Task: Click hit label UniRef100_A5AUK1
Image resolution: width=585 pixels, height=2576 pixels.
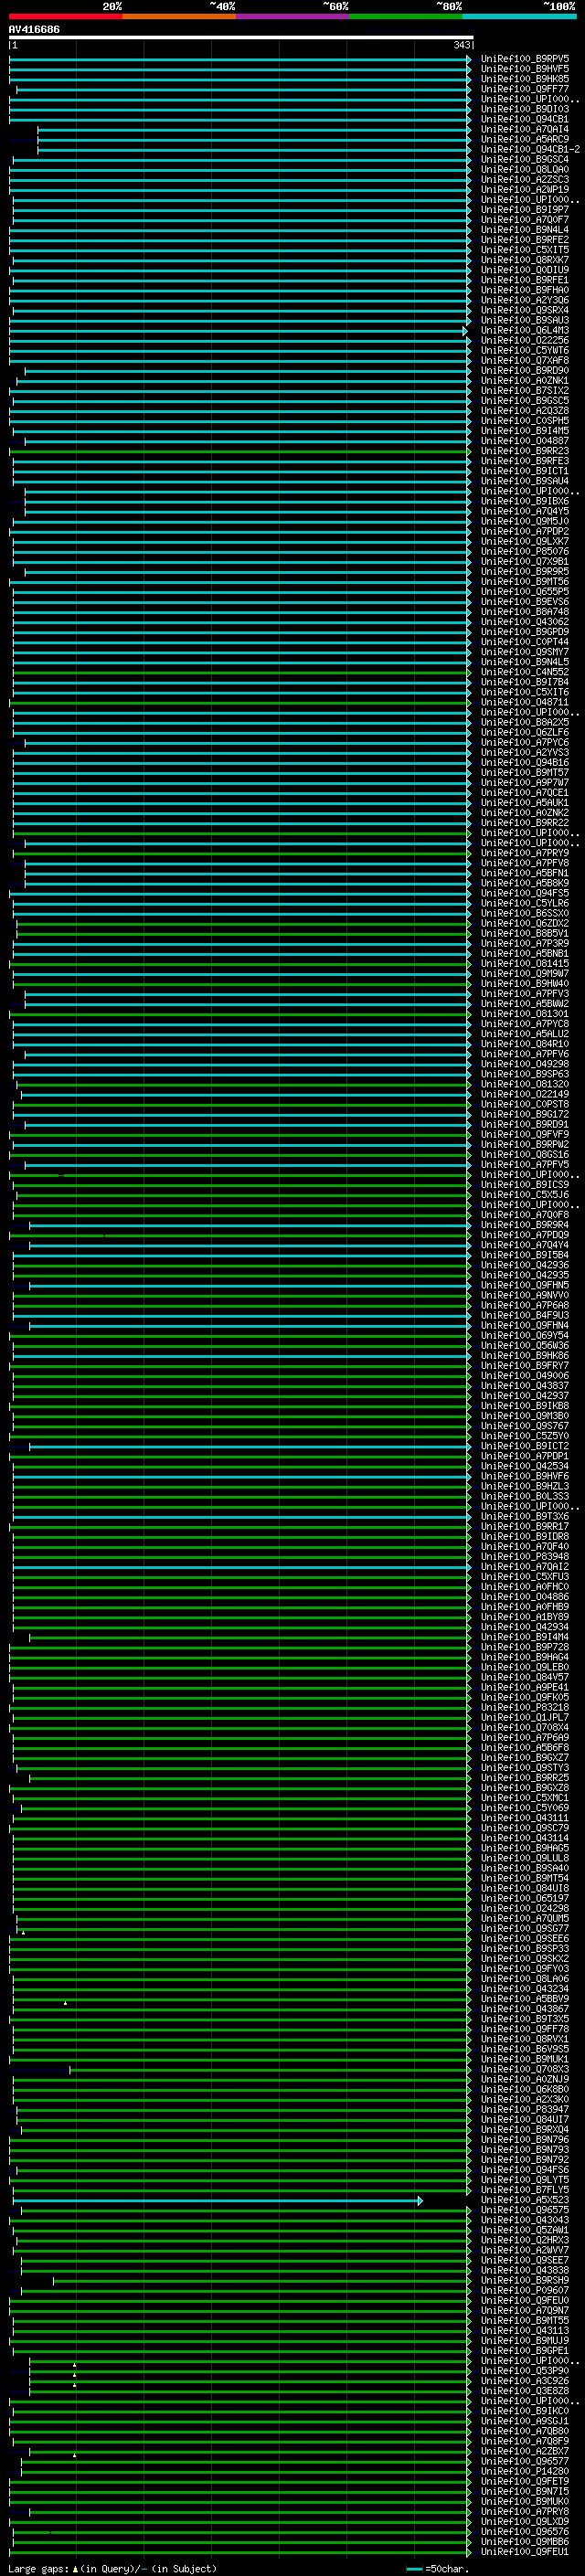Action: (x=525, y=803)
